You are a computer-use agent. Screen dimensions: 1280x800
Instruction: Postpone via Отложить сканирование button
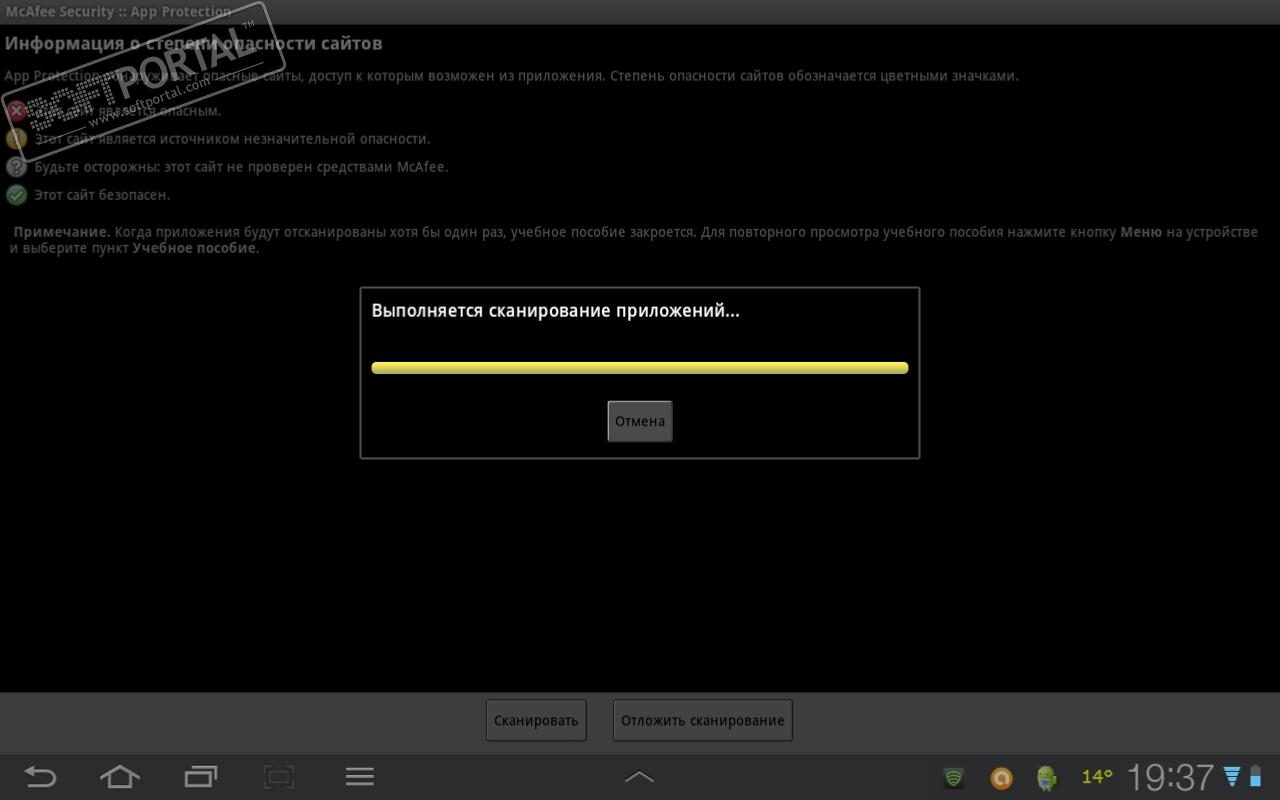pyautogui.click(x=702, y=720)
